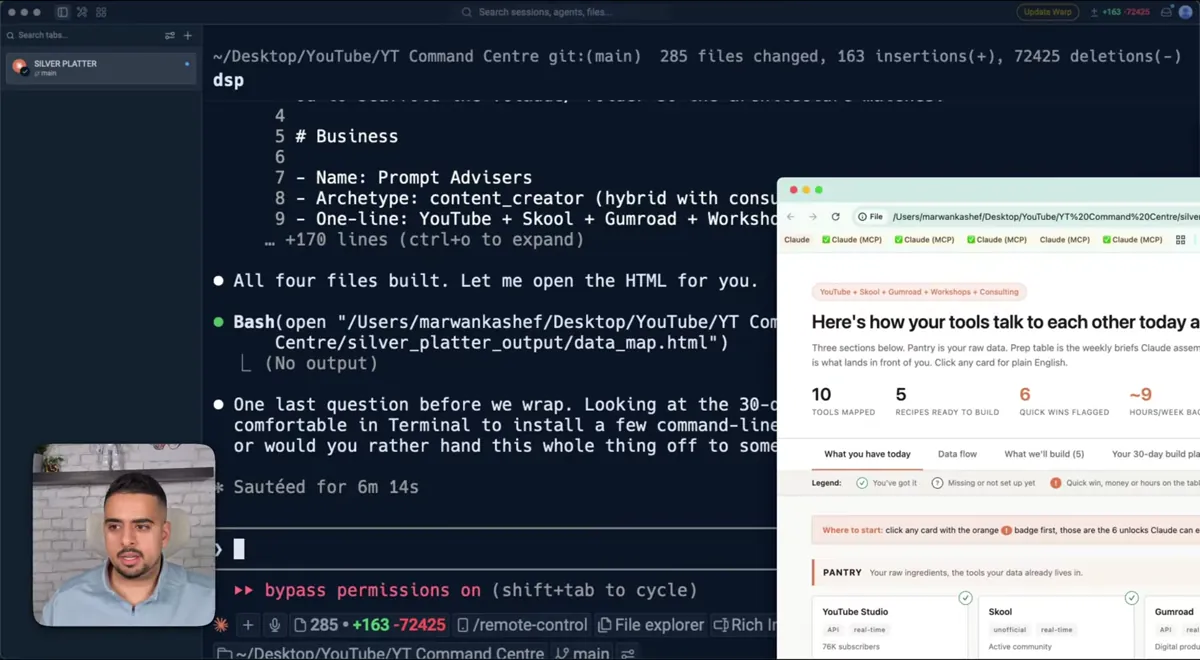Image resolution: width=1200 pixels, height=660 pixels.
Task: Click the orange Claude starburst icon
Action: 221,625
